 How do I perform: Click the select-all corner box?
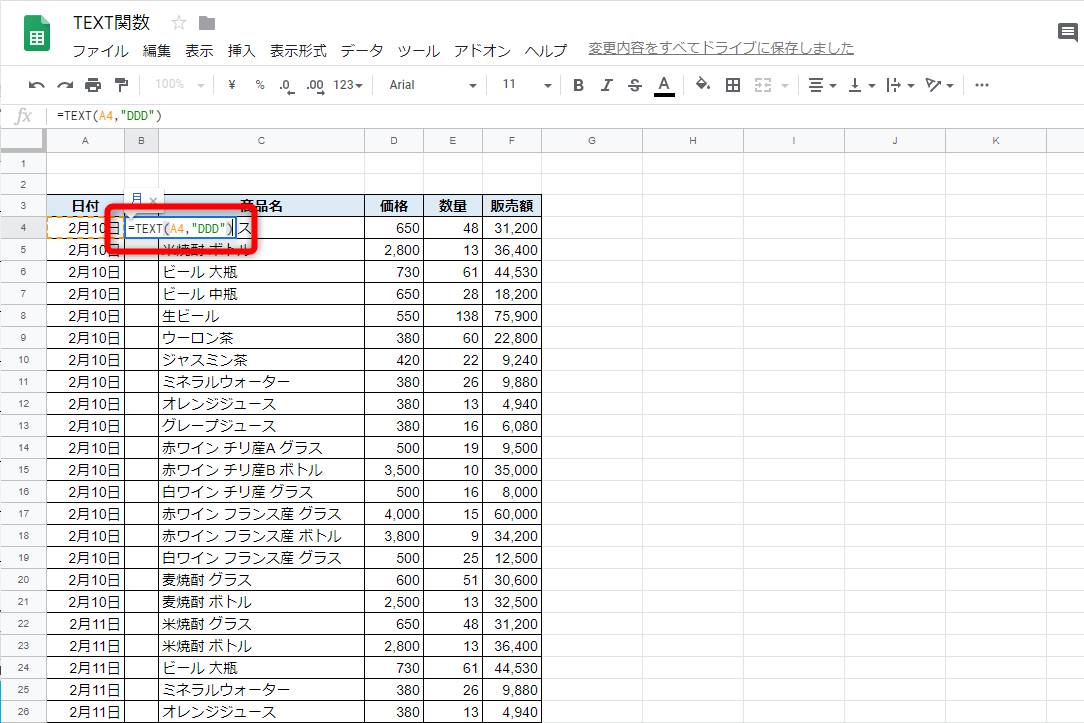click(23, 140)
